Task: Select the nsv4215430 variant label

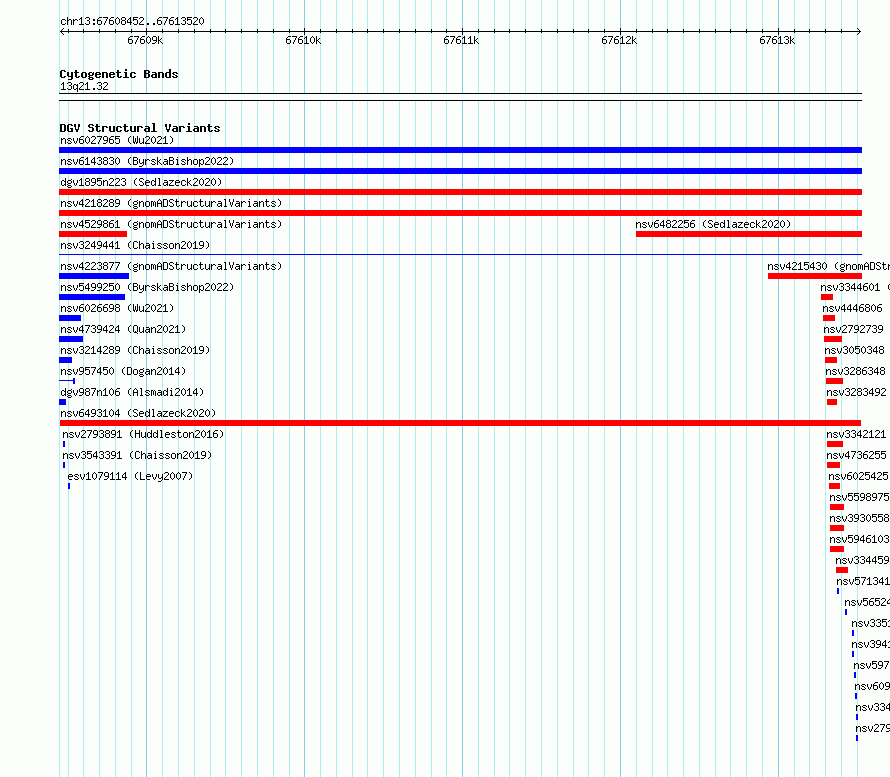Action: coord(828,266)
